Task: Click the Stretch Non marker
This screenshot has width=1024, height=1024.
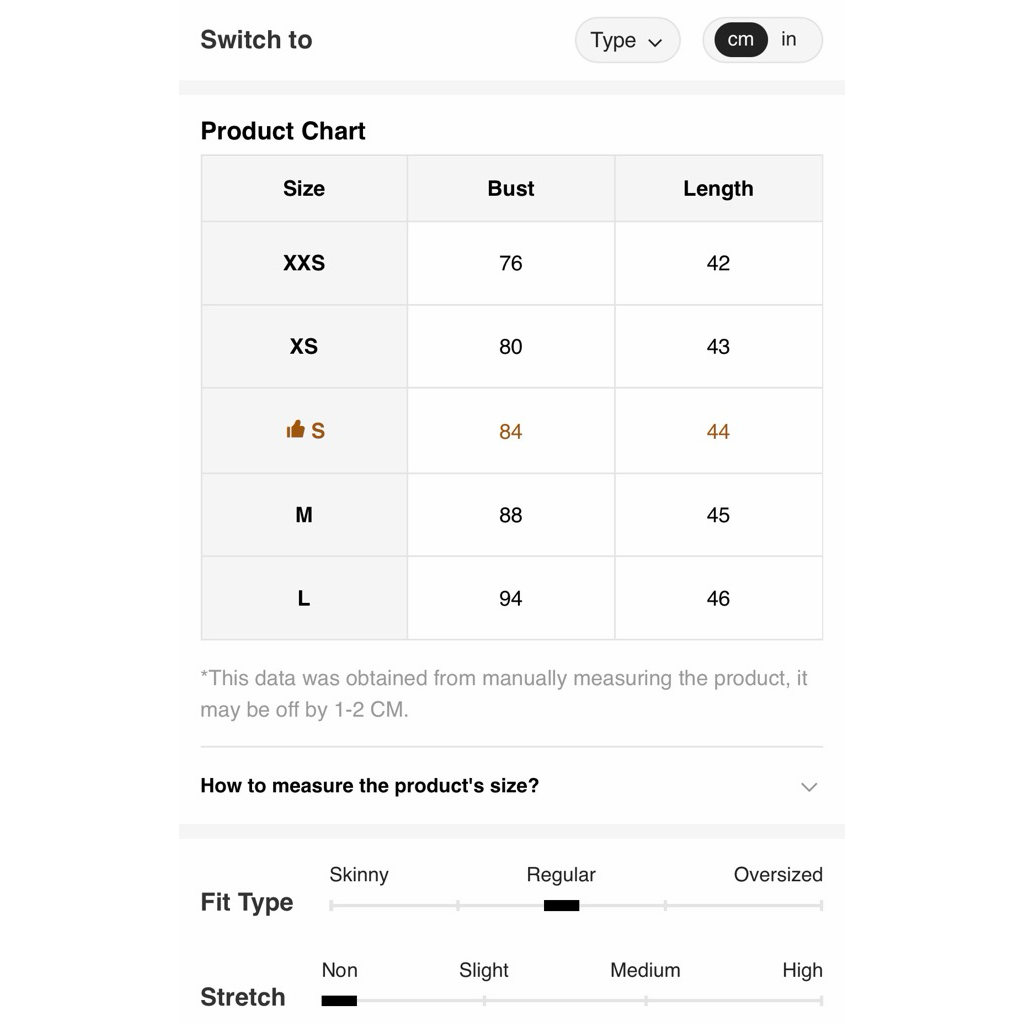Action: tap(339, 1000)
